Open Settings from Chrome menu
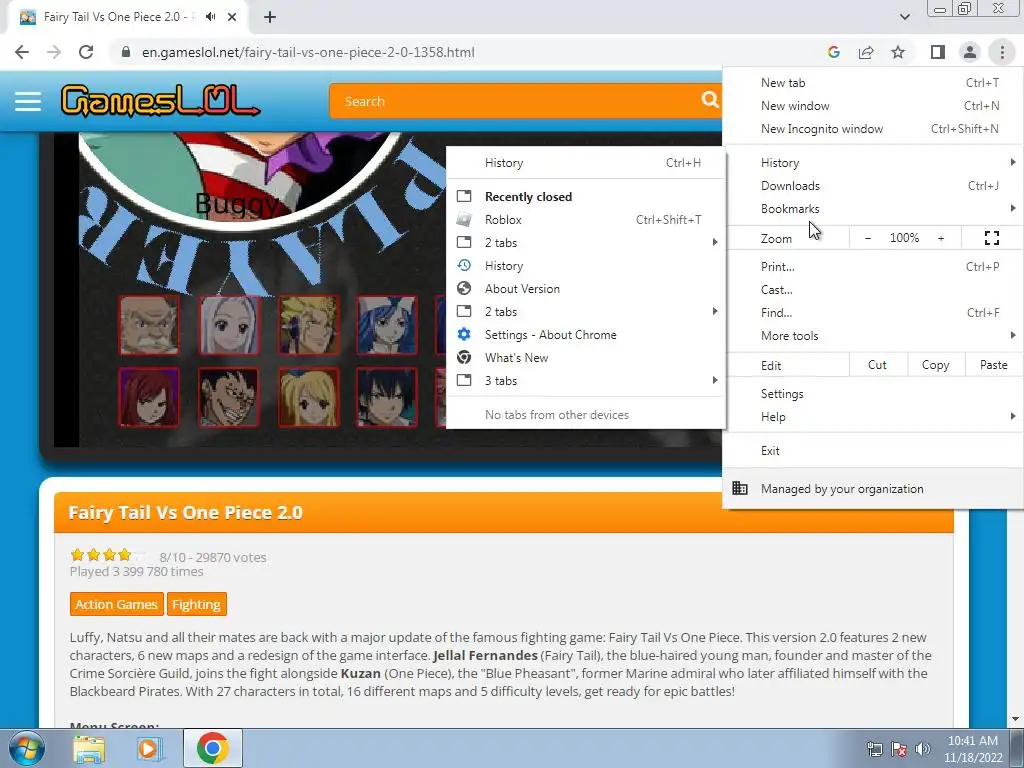This screenshot has height=768, width=1024. tap(873, 394)
